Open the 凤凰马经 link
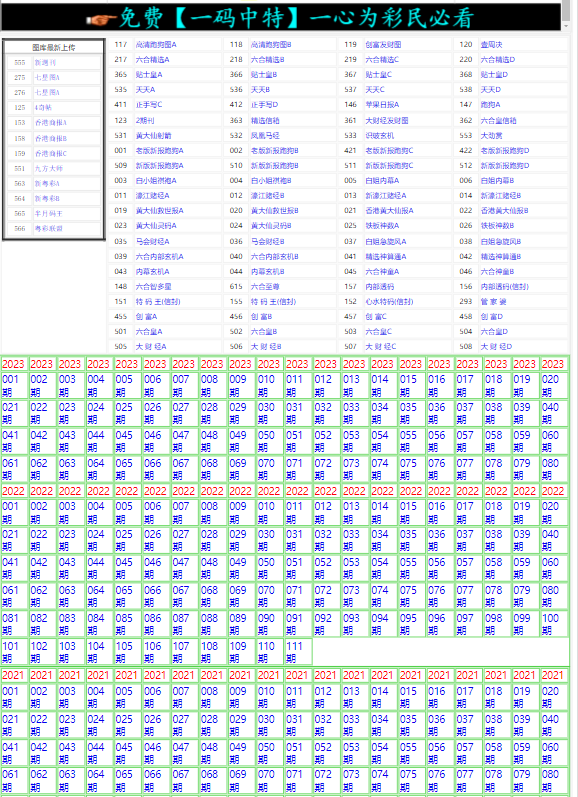This screenshot has width=578, height=797. (265, 136)
